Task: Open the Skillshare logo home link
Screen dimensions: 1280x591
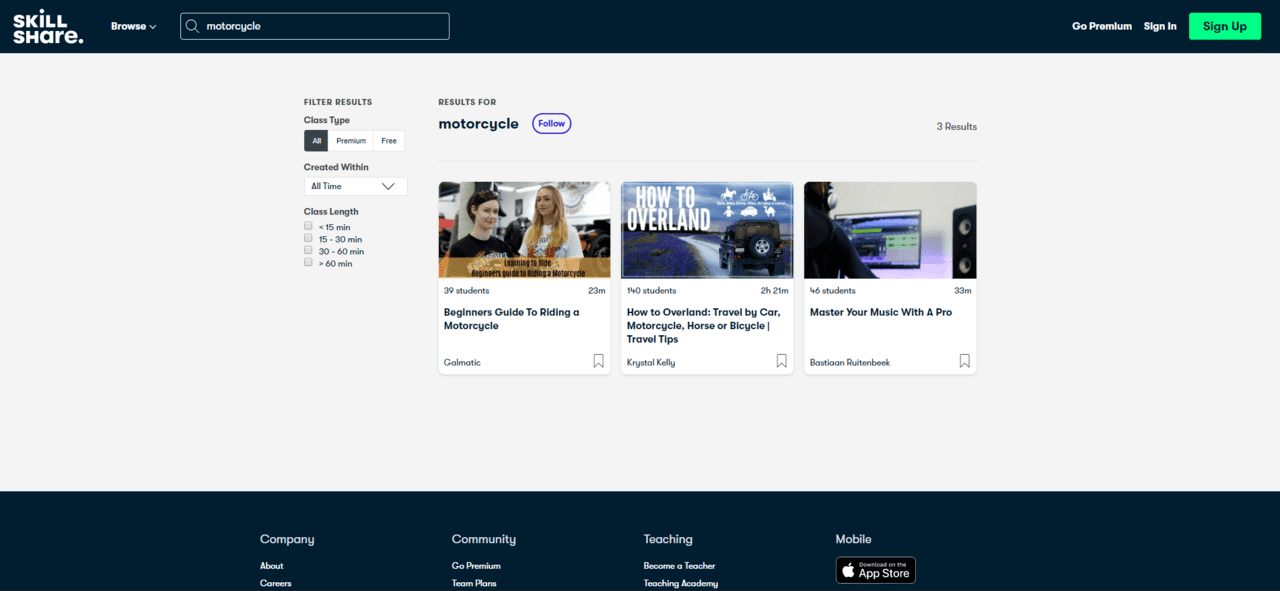Action: [48, 26]
